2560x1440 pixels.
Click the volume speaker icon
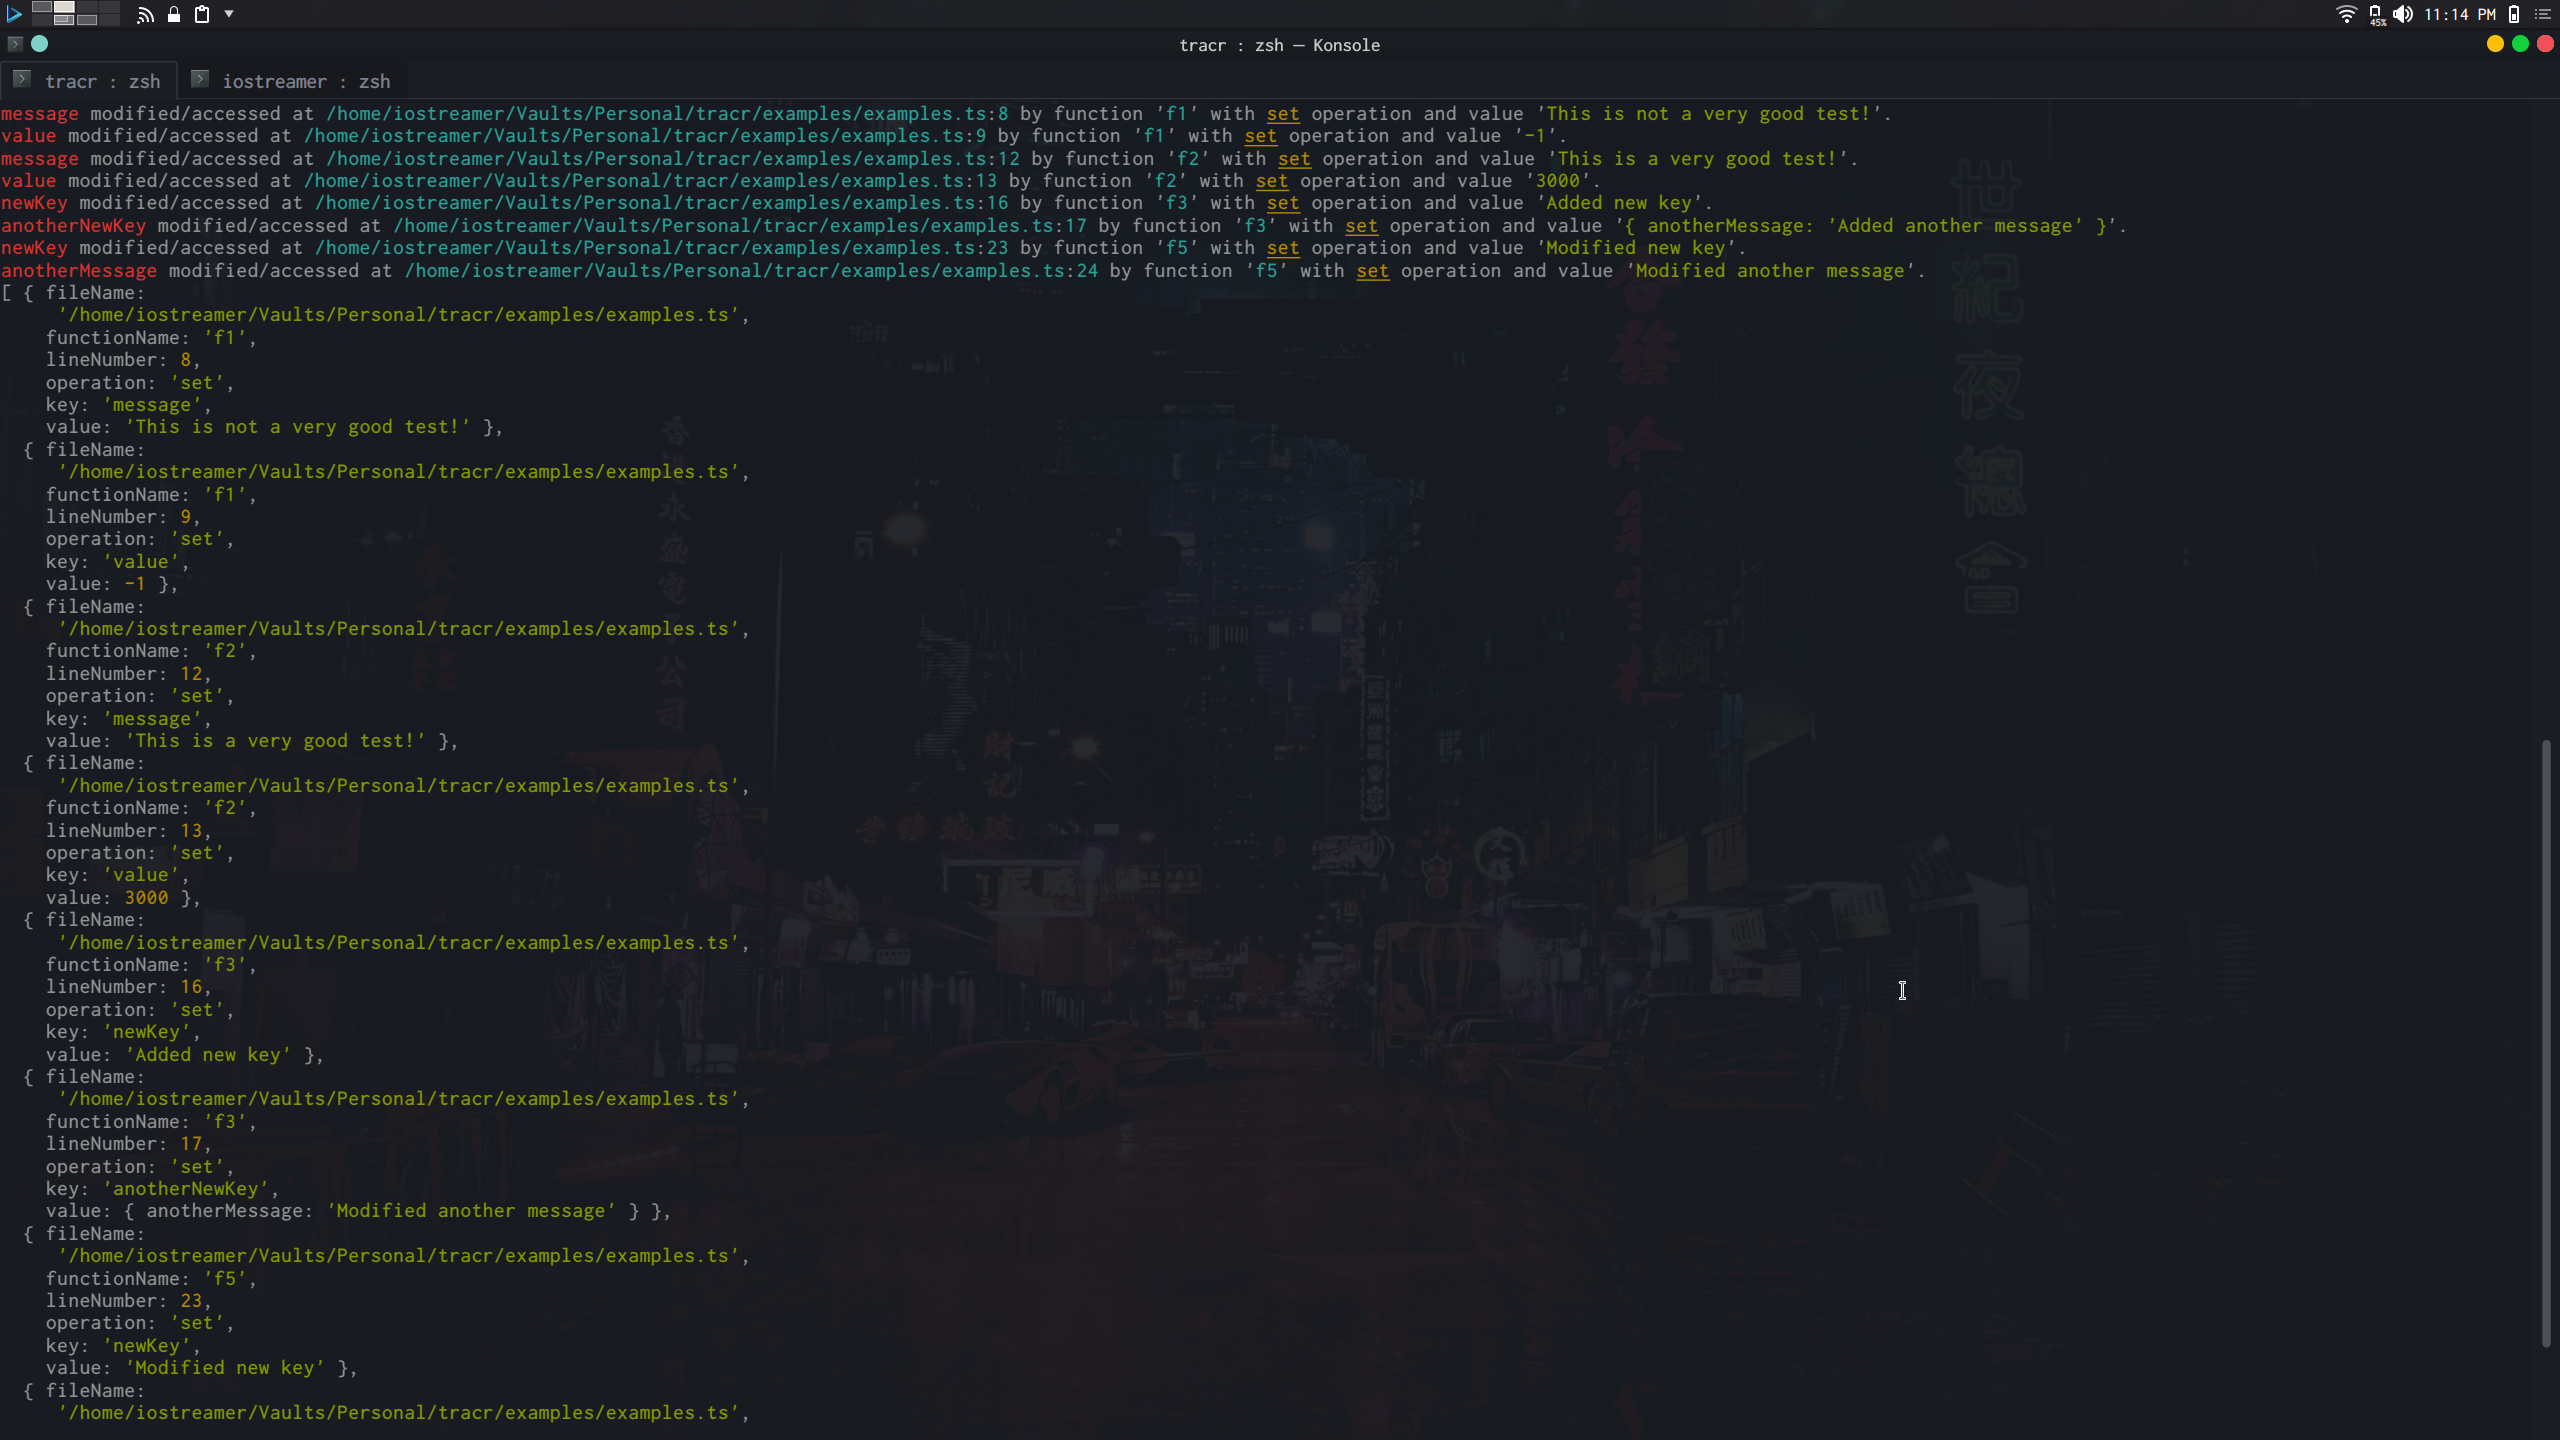click(2402, 14)
